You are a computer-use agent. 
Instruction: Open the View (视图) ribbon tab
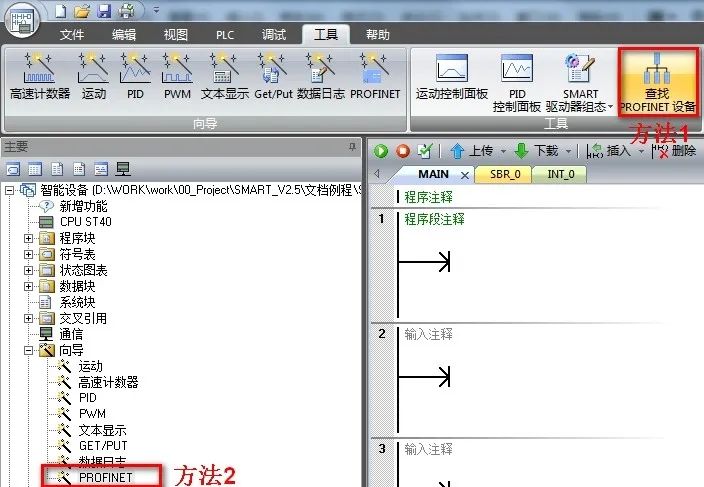pos(176,35)
